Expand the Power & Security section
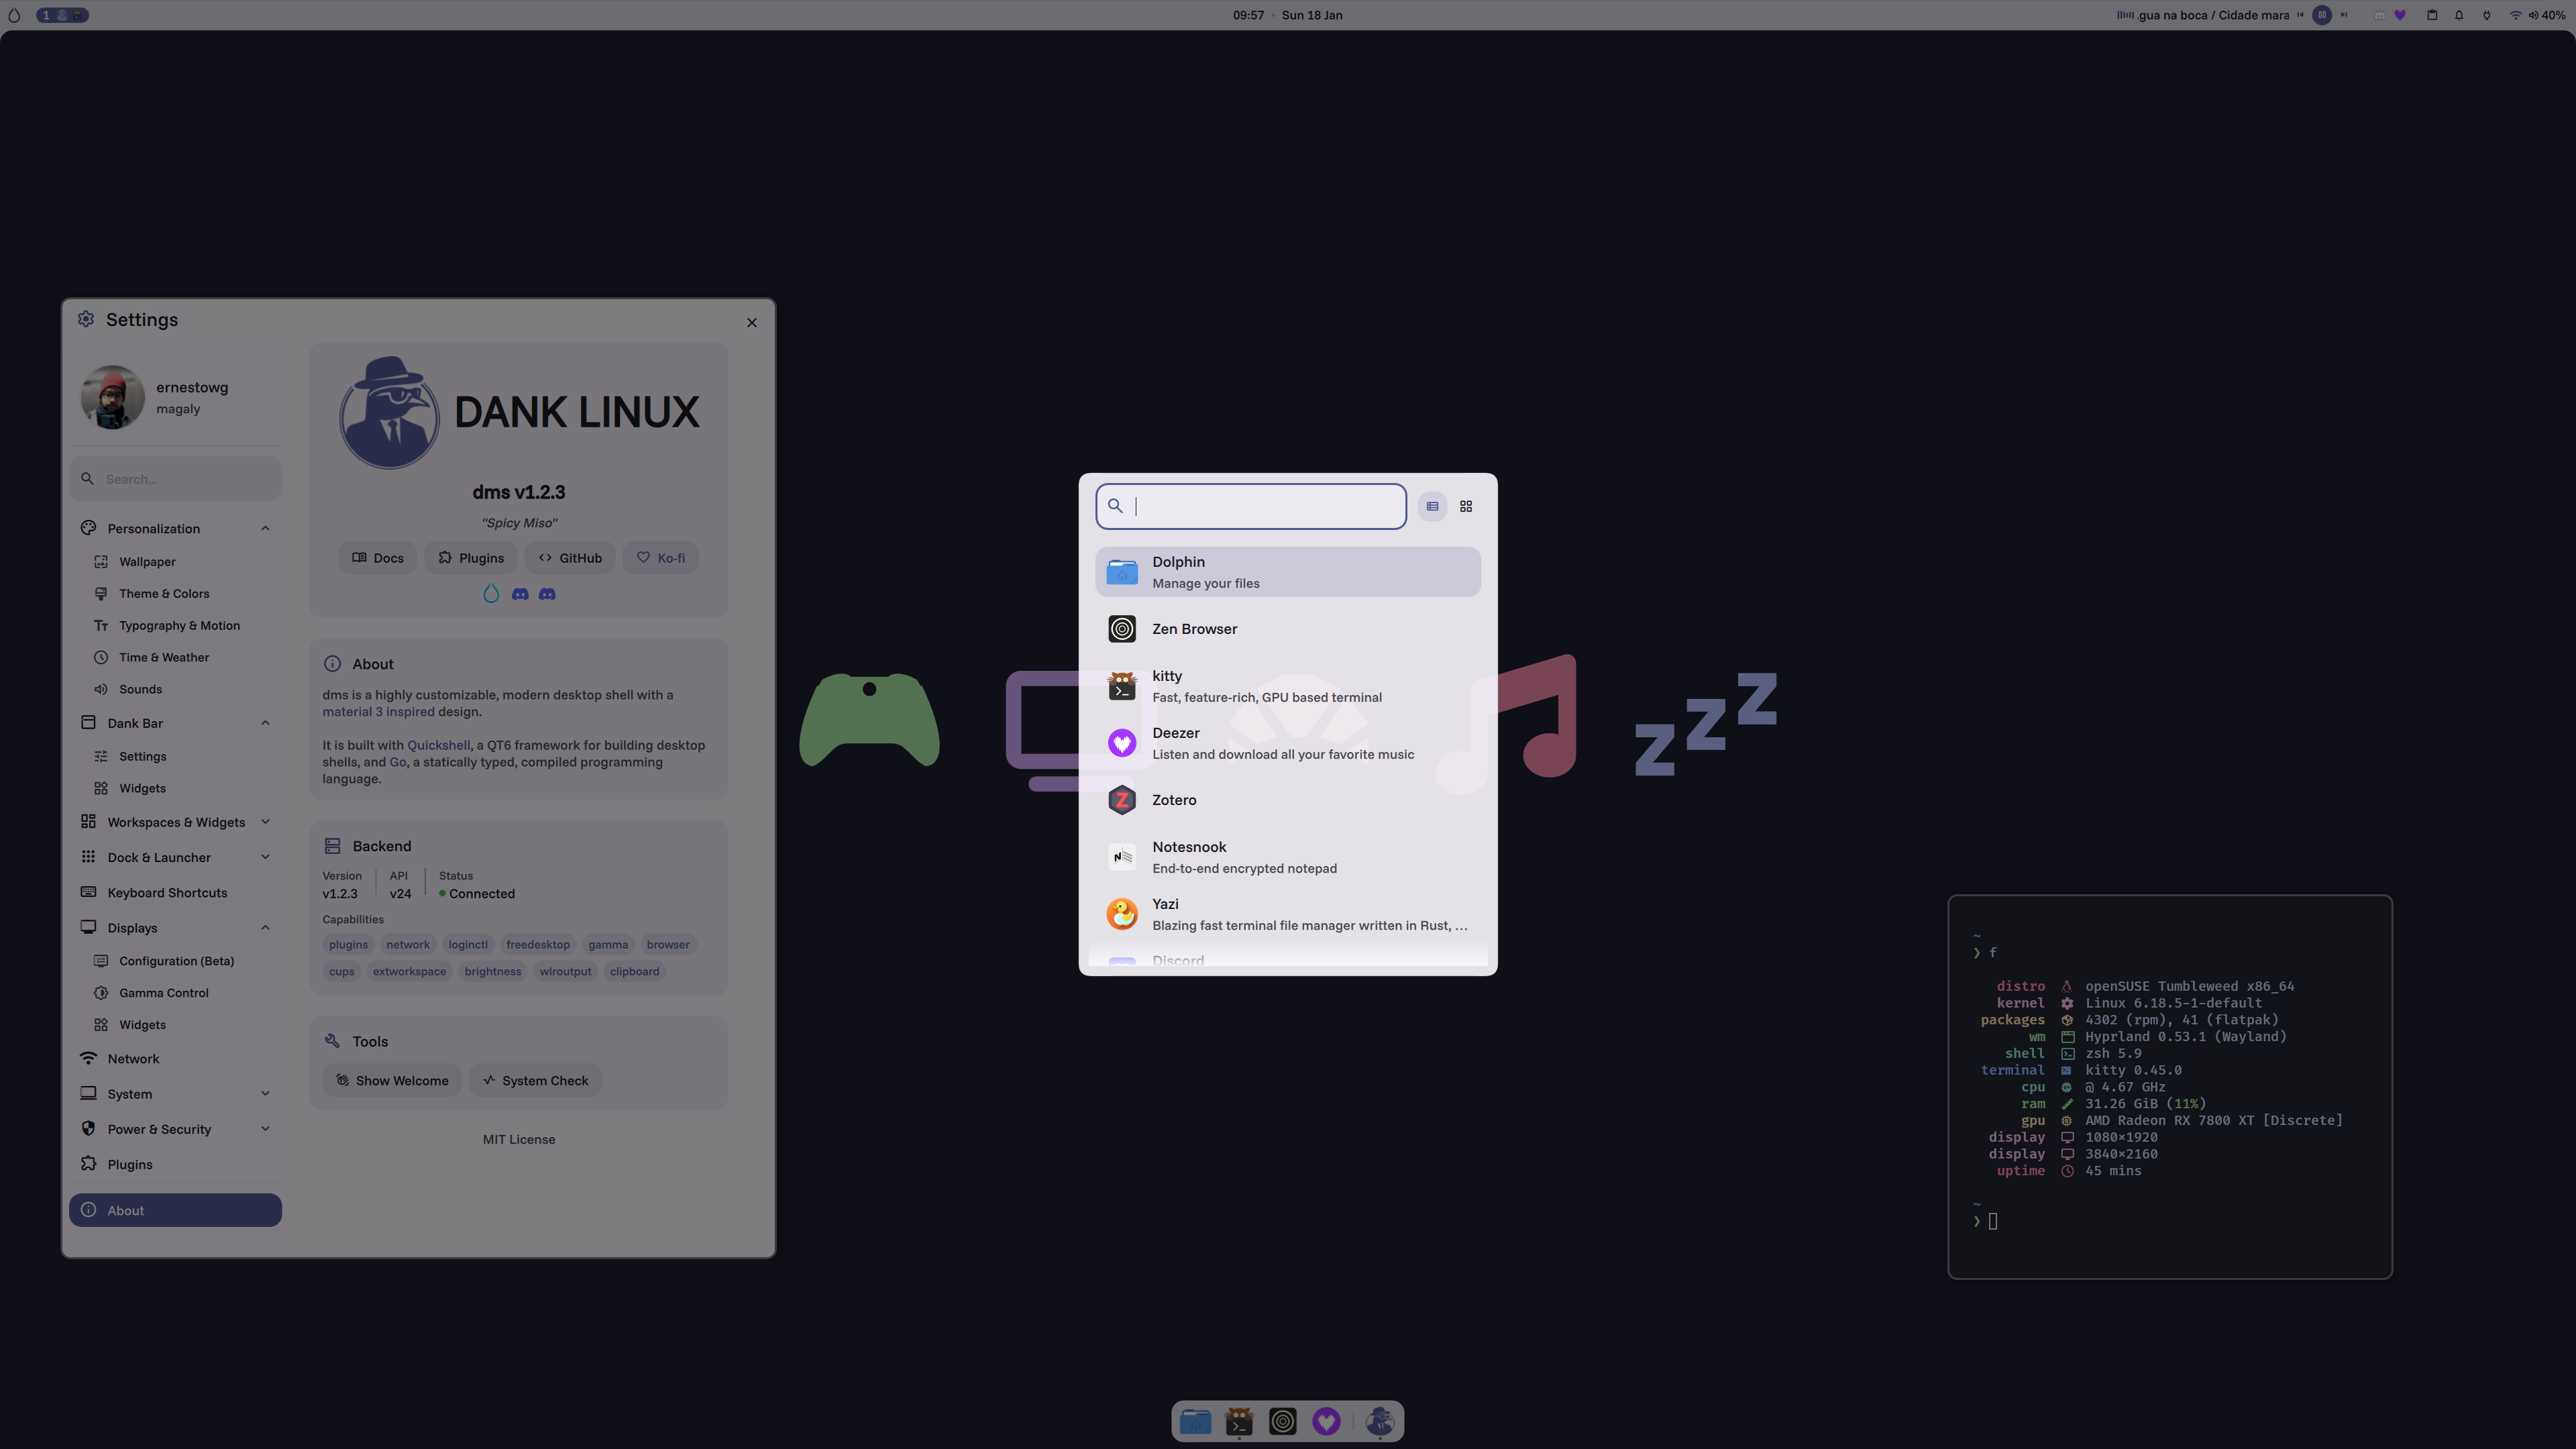The height and width of the screenshot is (1449, 2576). click(265, 1129)
